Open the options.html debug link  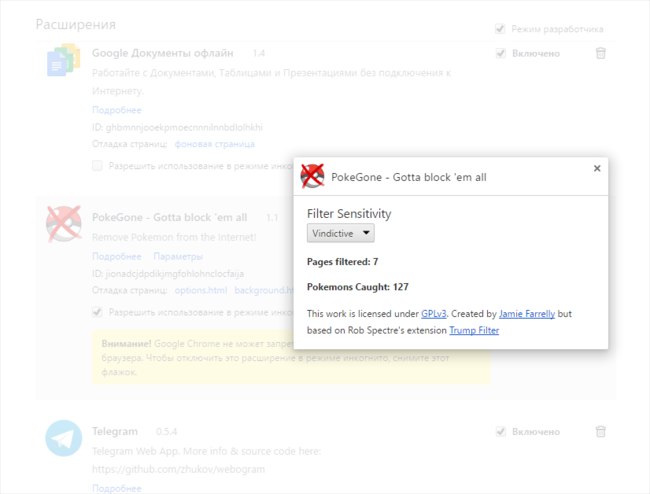tap(201, 290)
